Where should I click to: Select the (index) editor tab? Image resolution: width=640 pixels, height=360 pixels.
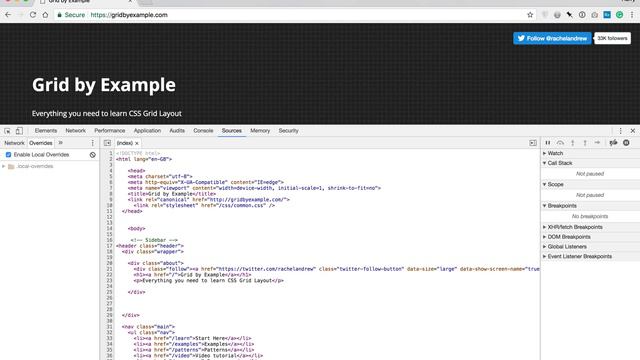[x=125, y=143]
